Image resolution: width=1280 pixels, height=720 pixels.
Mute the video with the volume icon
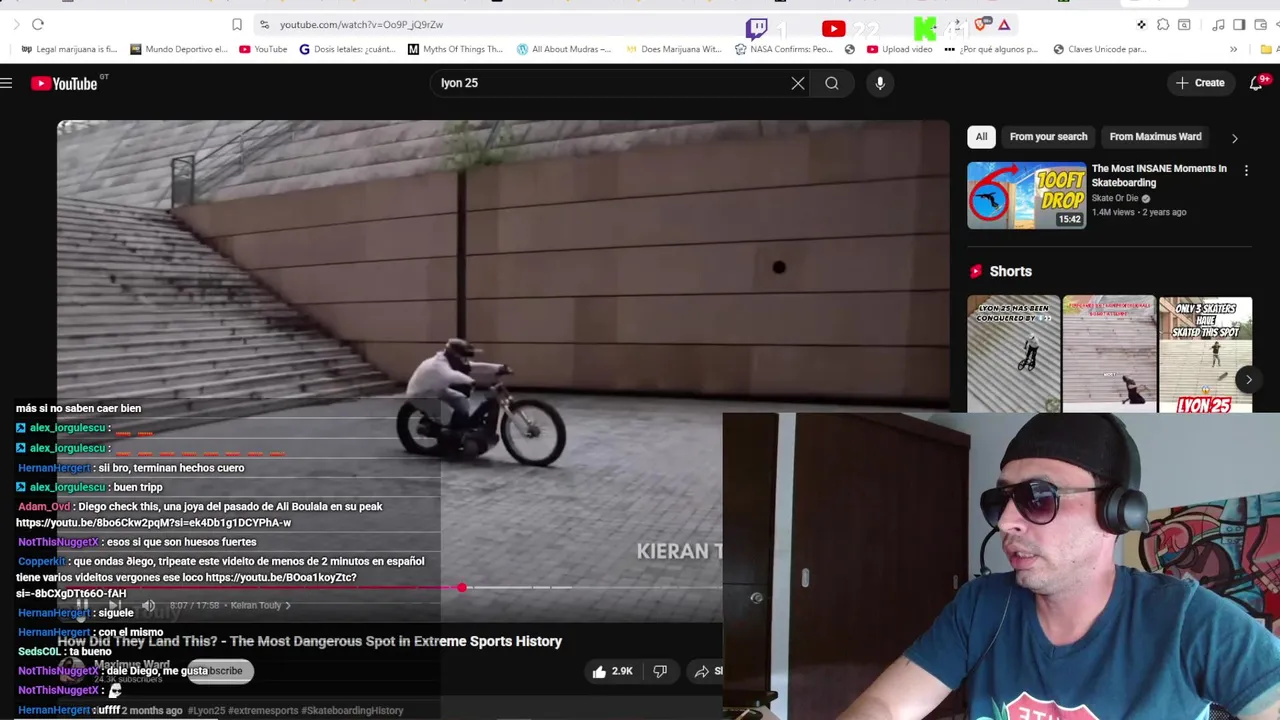coord(148,605)
